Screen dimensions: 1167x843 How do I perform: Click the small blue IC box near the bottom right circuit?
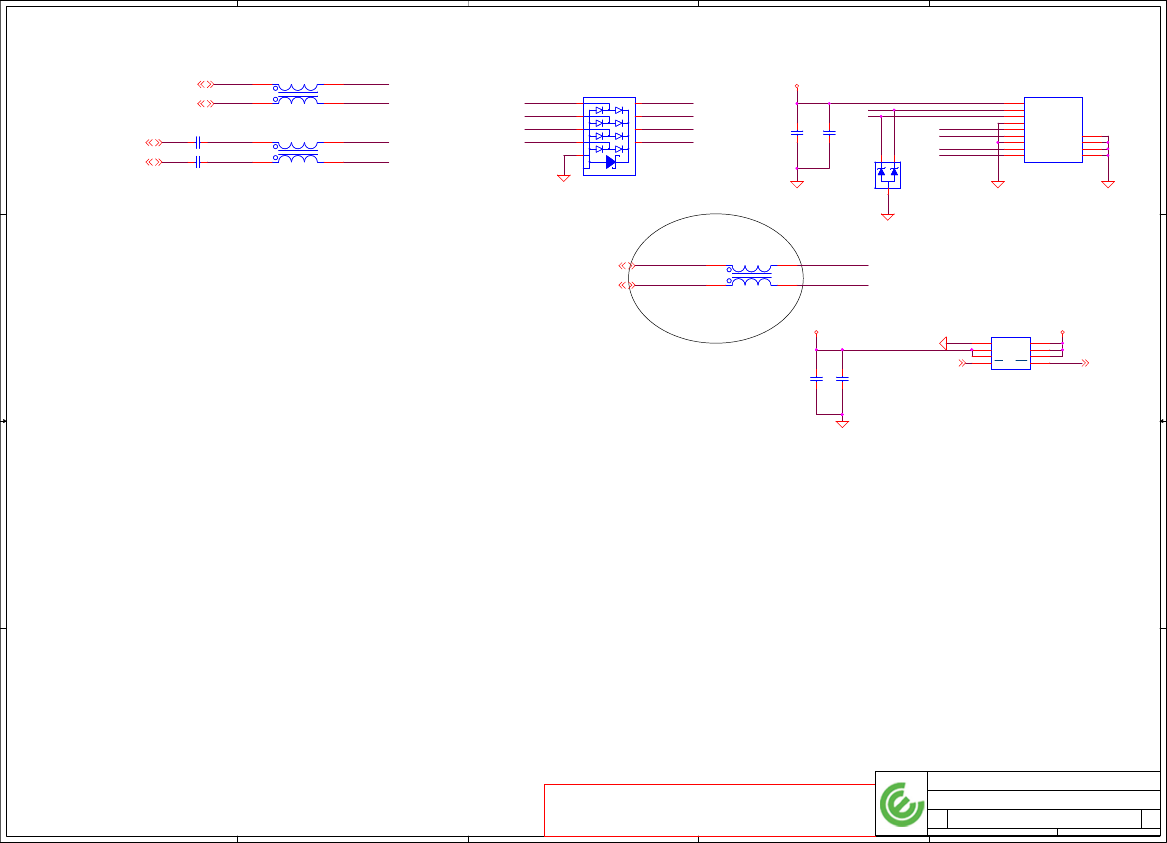click(1011, 353)
